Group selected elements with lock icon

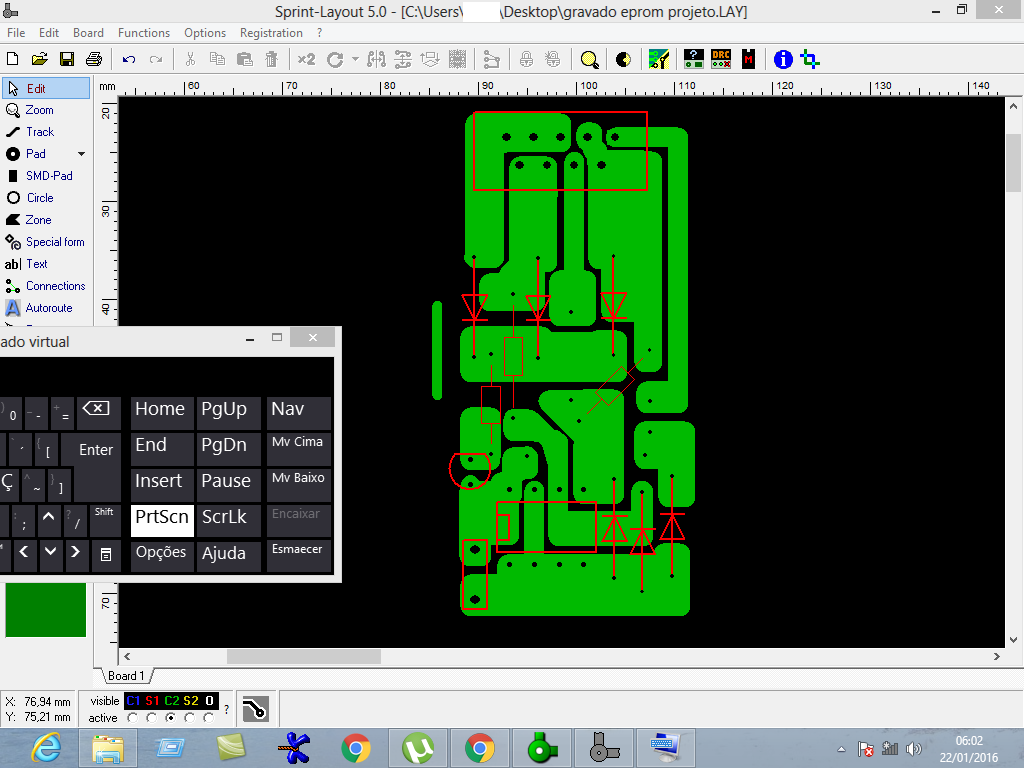[x=526, y=59]
